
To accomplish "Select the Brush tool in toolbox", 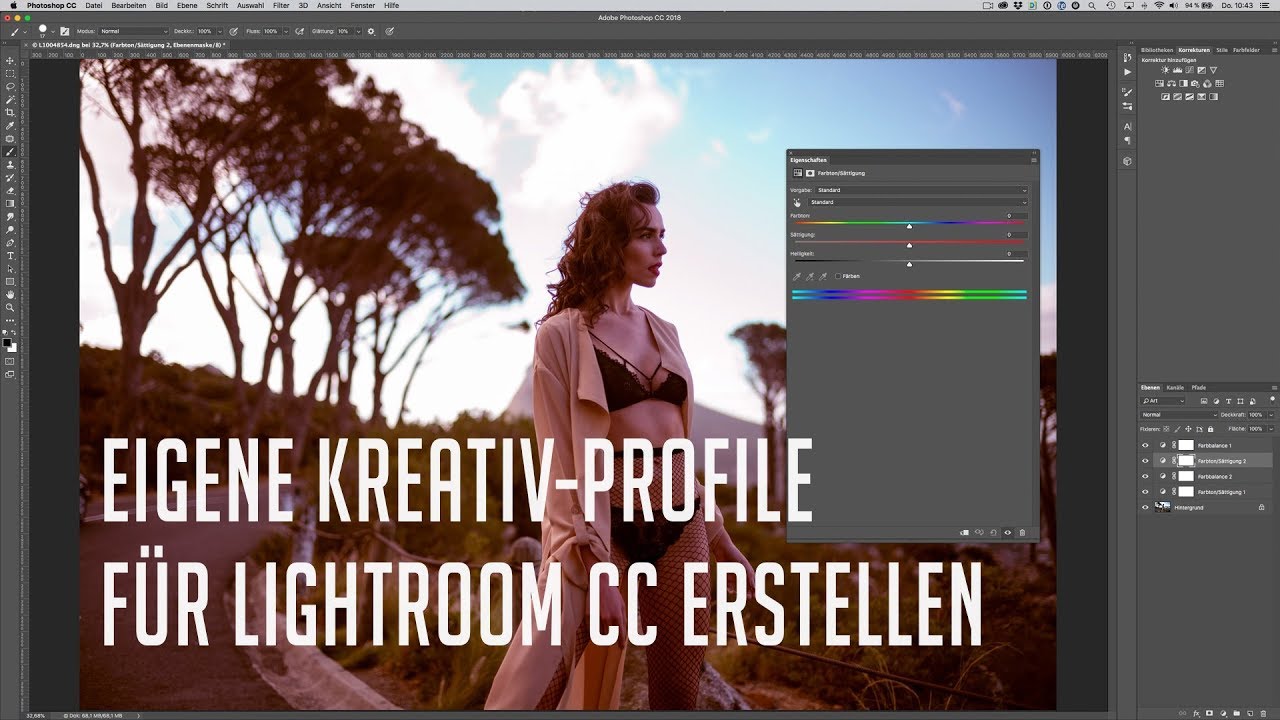I will [10, 151].
